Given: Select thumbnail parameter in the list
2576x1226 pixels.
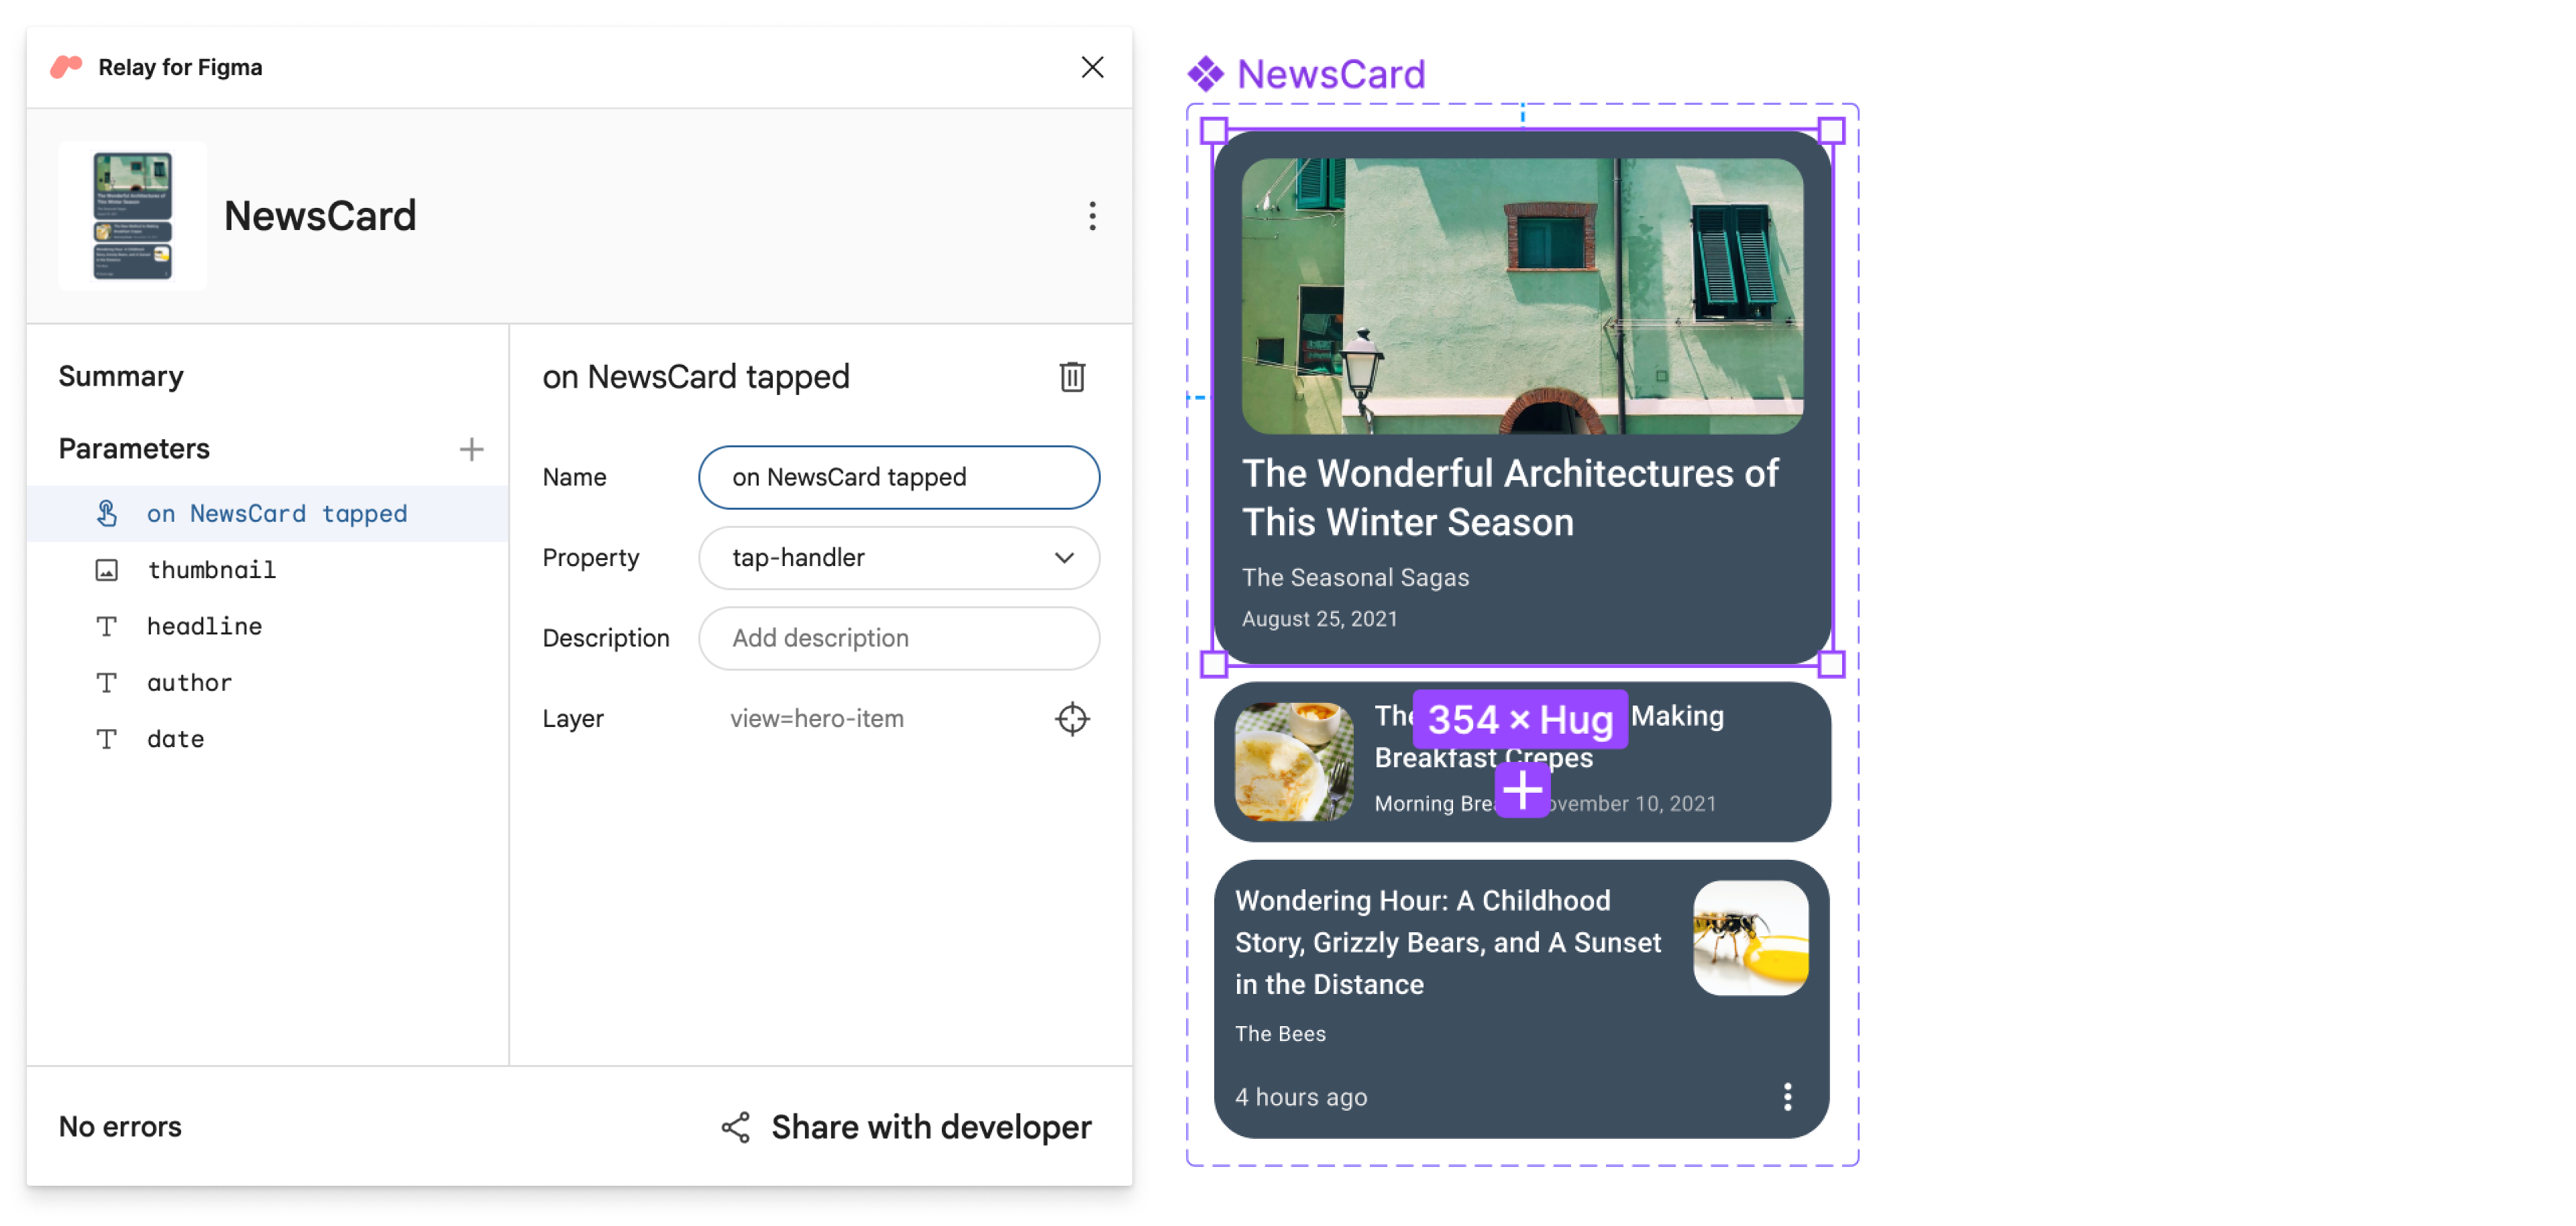Looking at the screenshot, I should pyautogui.click(x=209, y=569).
